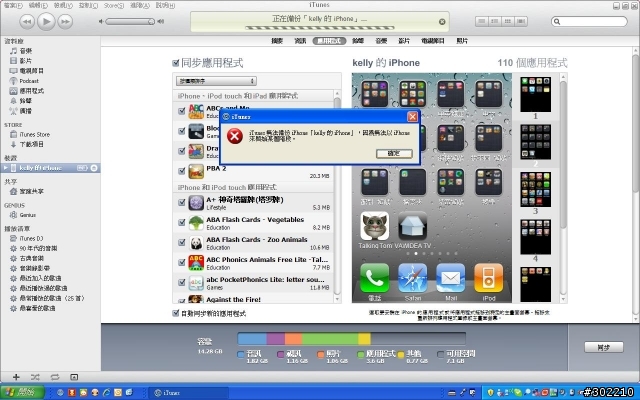Viewport: 640px width, 400px height.
Task: Select home screen page 4 thumbnail
Action: [x=536, y=237]
